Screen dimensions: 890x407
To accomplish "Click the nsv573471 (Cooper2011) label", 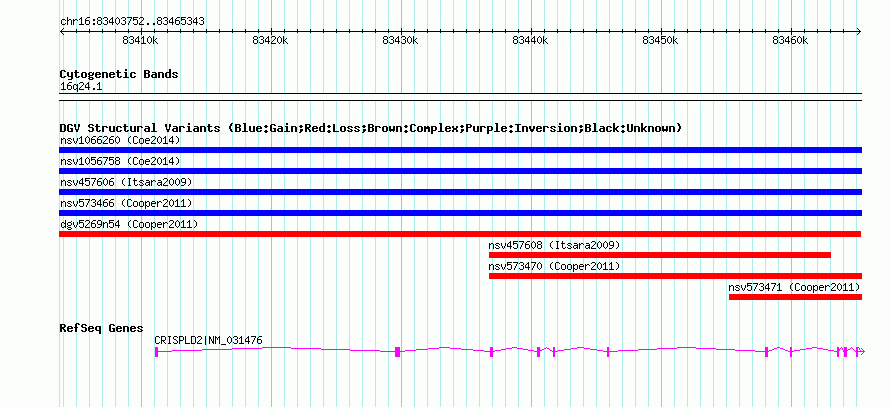I will pyautogui.click(x=795, y=287).
